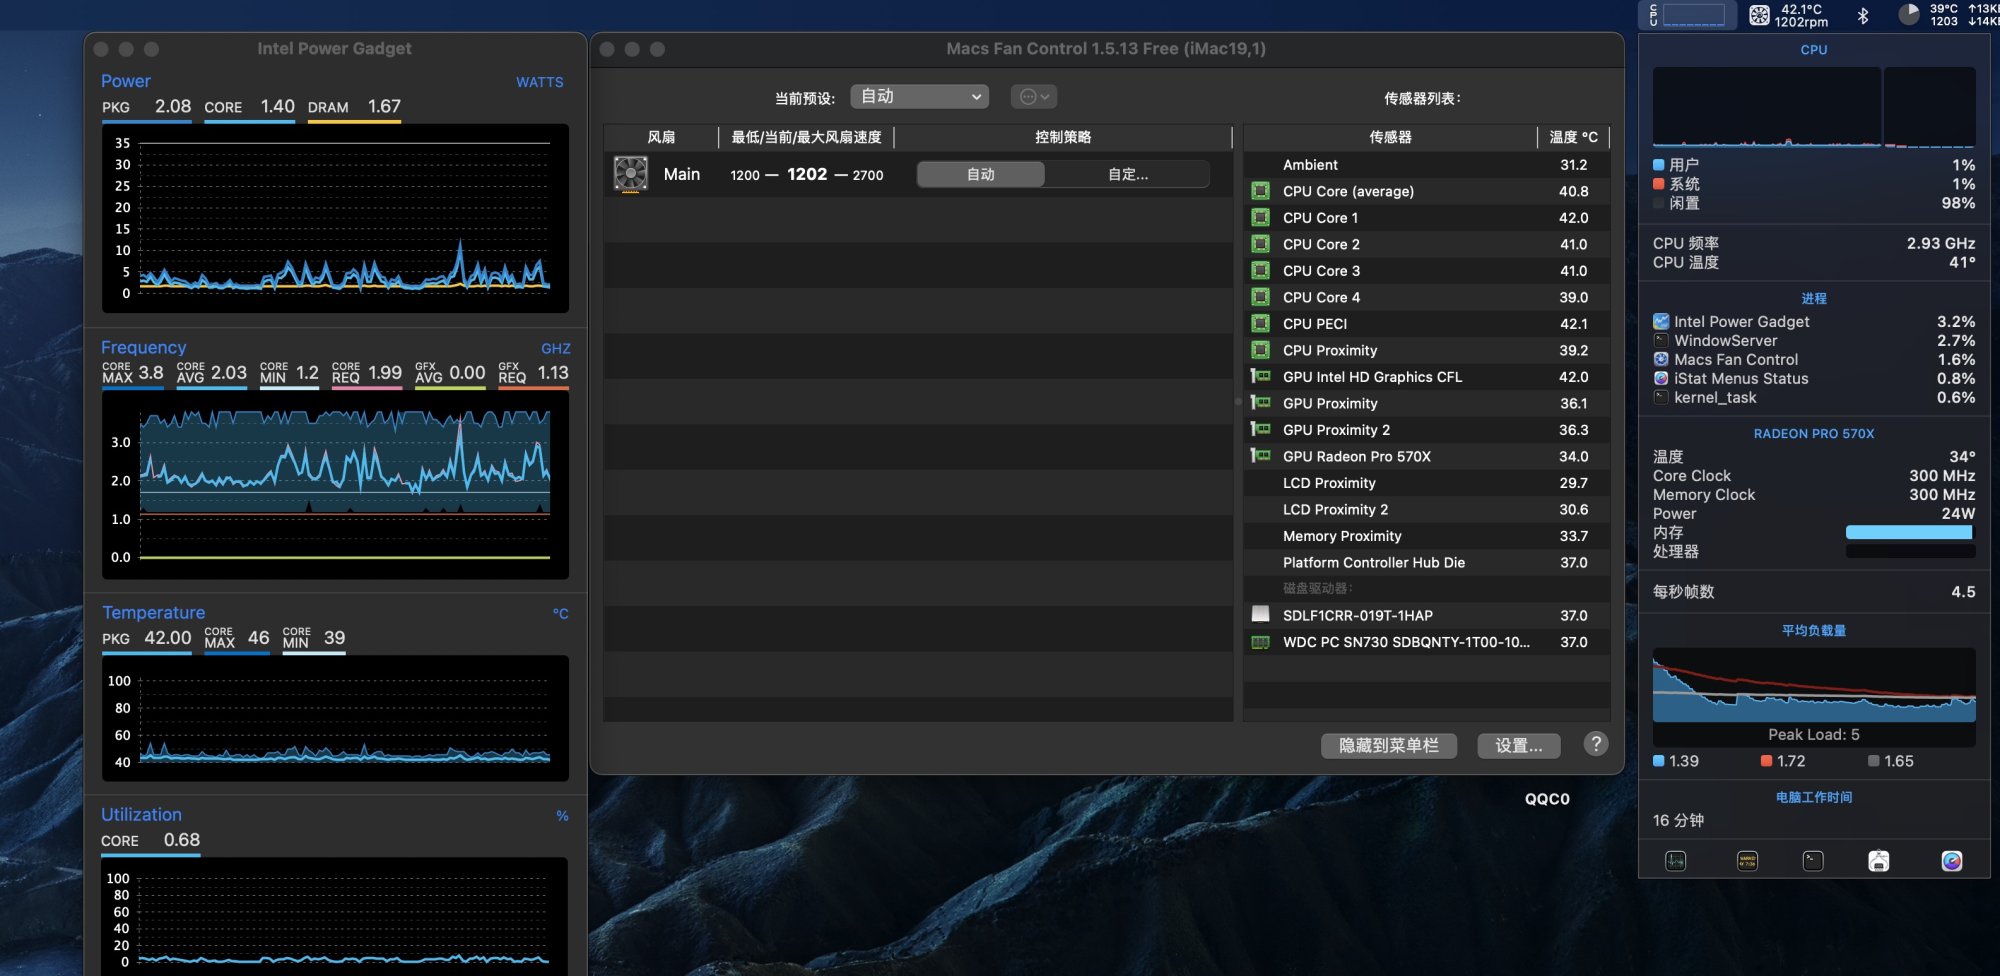Click the 隐藏到菜单栏 button
The image size is (2000, 976).
click(x=1389, y=746)
